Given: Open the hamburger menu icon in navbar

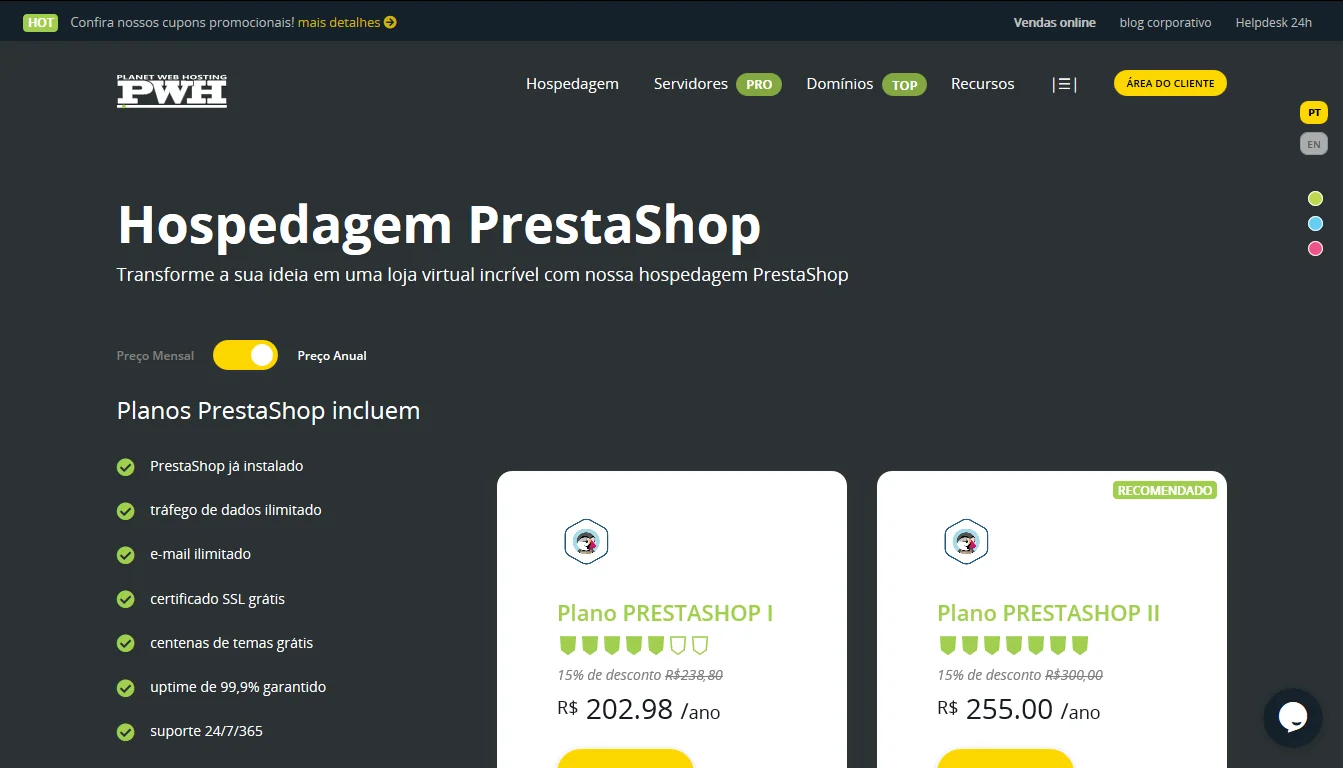Looking at the screenshot, I should [x=1064, y=84].
